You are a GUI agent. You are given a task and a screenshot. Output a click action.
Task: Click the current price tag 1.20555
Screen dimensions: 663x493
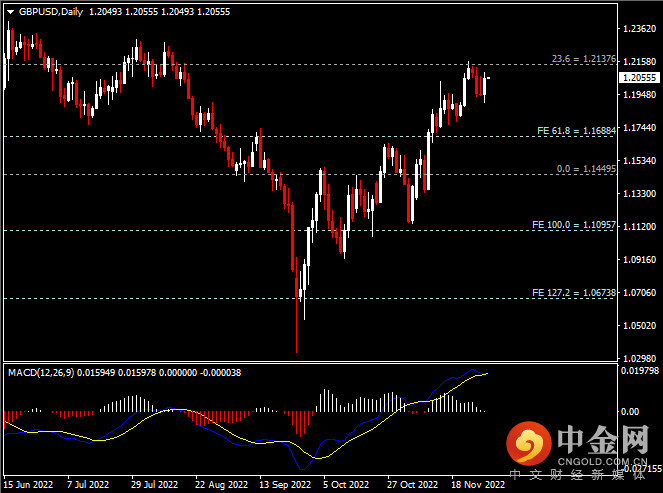tap(638, 77)
